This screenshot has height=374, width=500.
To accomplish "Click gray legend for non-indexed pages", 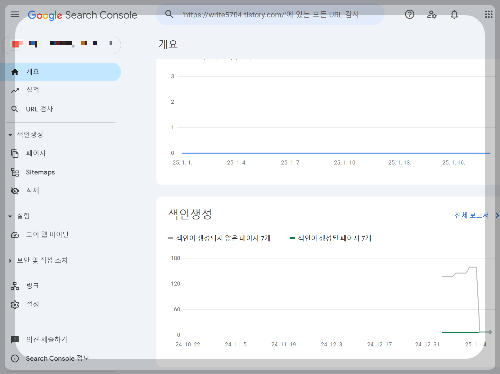I will pos(219,238).
